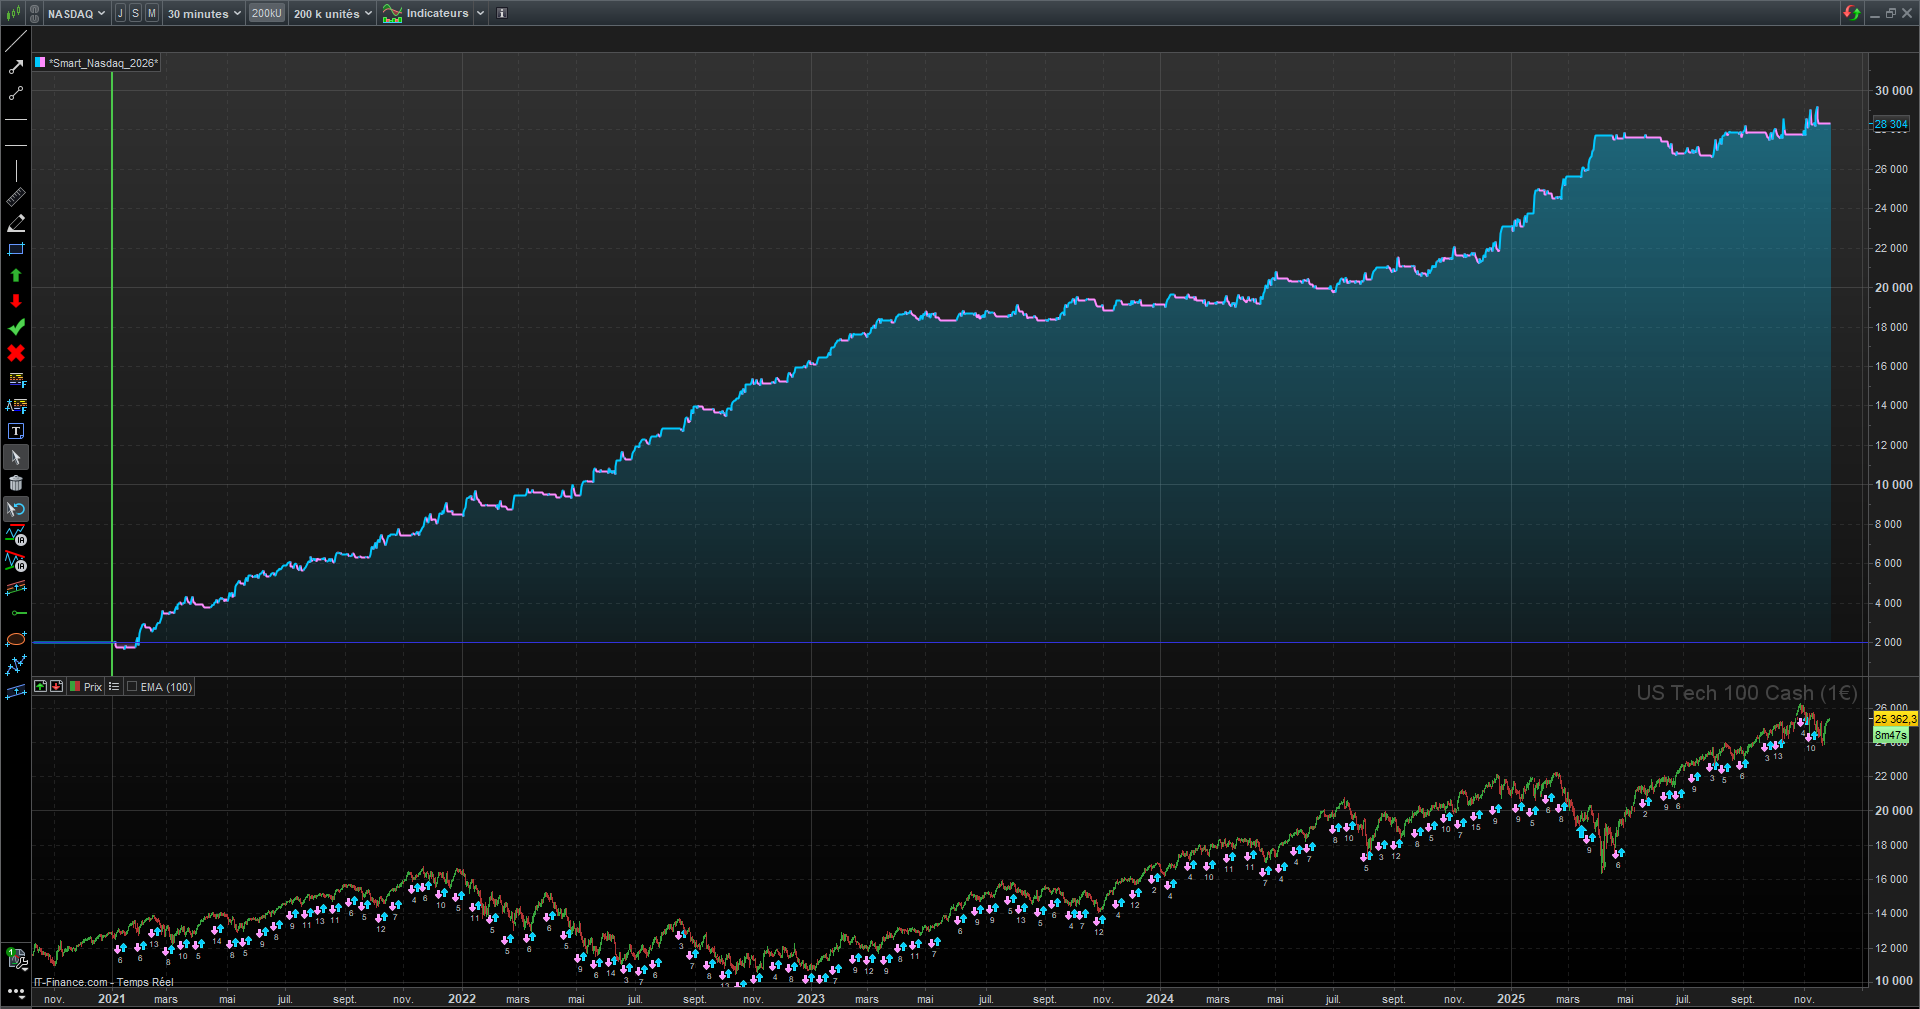Click the M monthly timeframe button
The width and height of the screenshot is (1920, 1009).
(152, 14)
